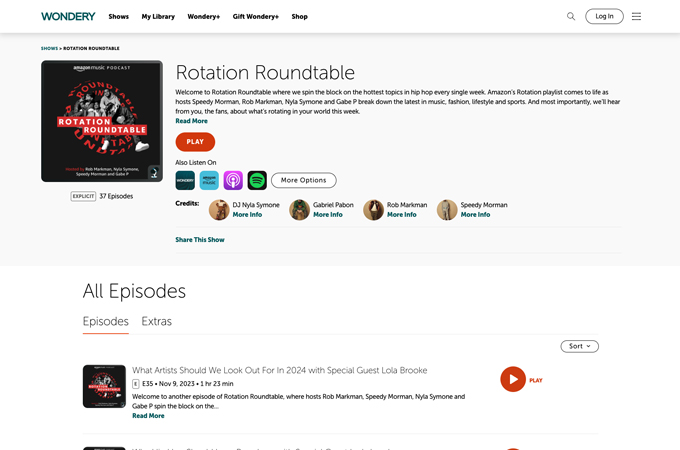Expand the episode description Read More

[x=148, y=416]
